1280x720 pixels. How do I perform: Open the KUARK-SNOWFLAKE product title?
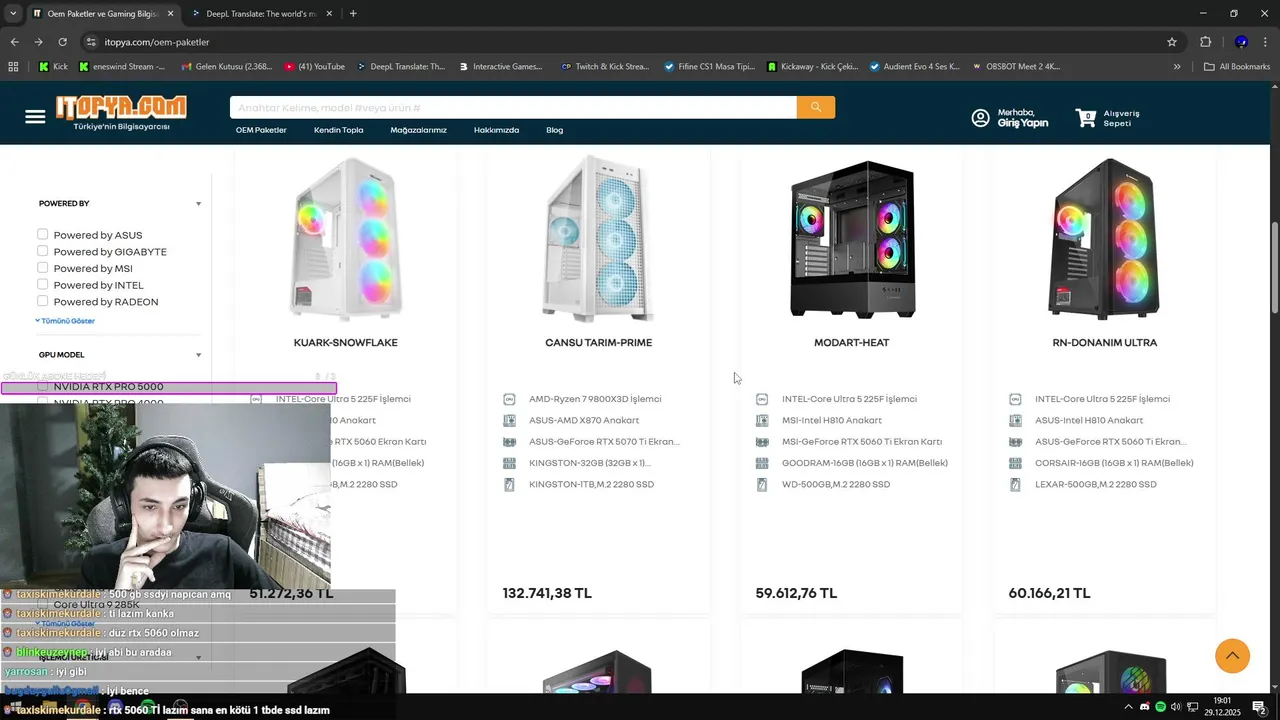pos(346,343)
